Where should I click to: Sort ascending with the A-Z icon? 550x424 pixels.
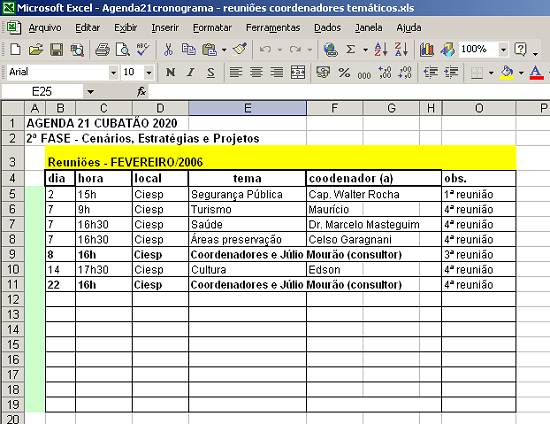click(381, 49)
